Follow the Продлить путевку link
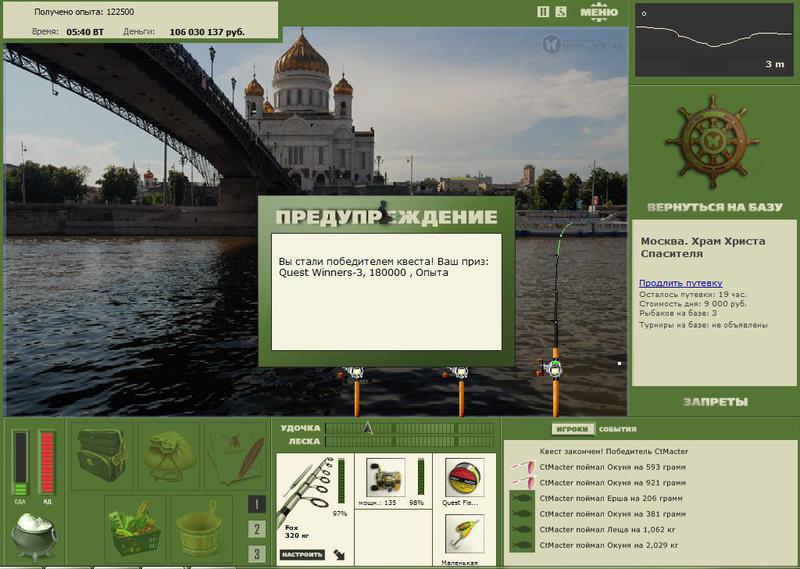Screen dimensions: 800x569 click(x=681, y=283)
